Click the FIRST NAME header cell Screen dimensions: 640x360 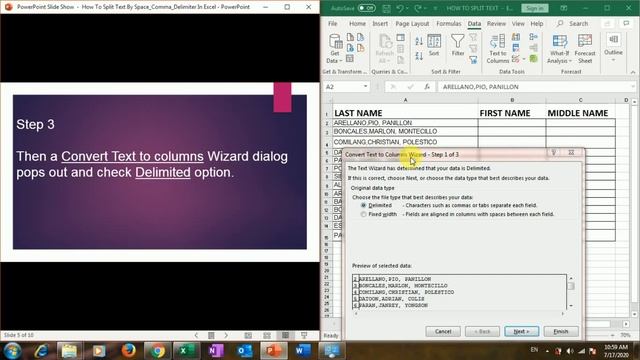click(512, 113)
